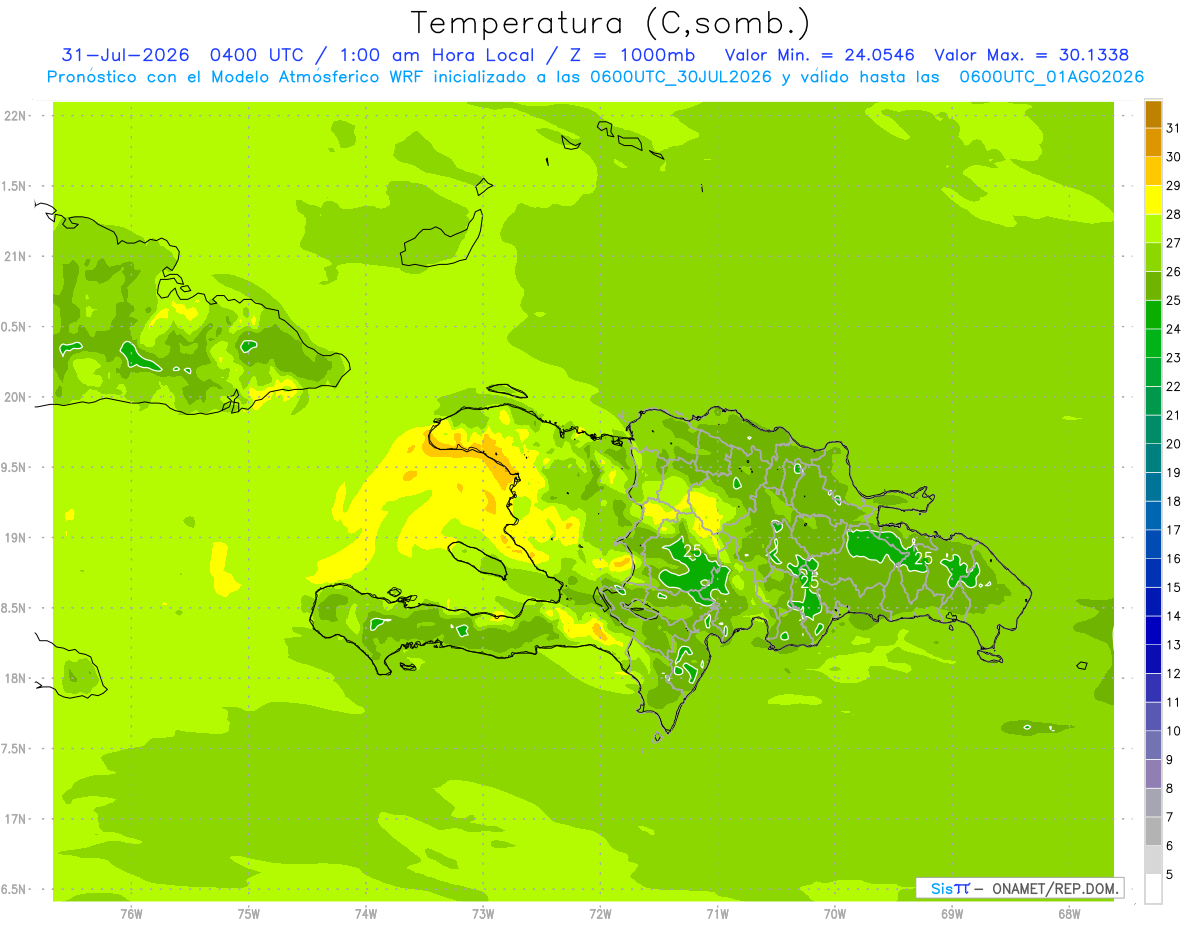Click the "20N" latitude label
The image size is (1200, 927).
tap(15, 397)
